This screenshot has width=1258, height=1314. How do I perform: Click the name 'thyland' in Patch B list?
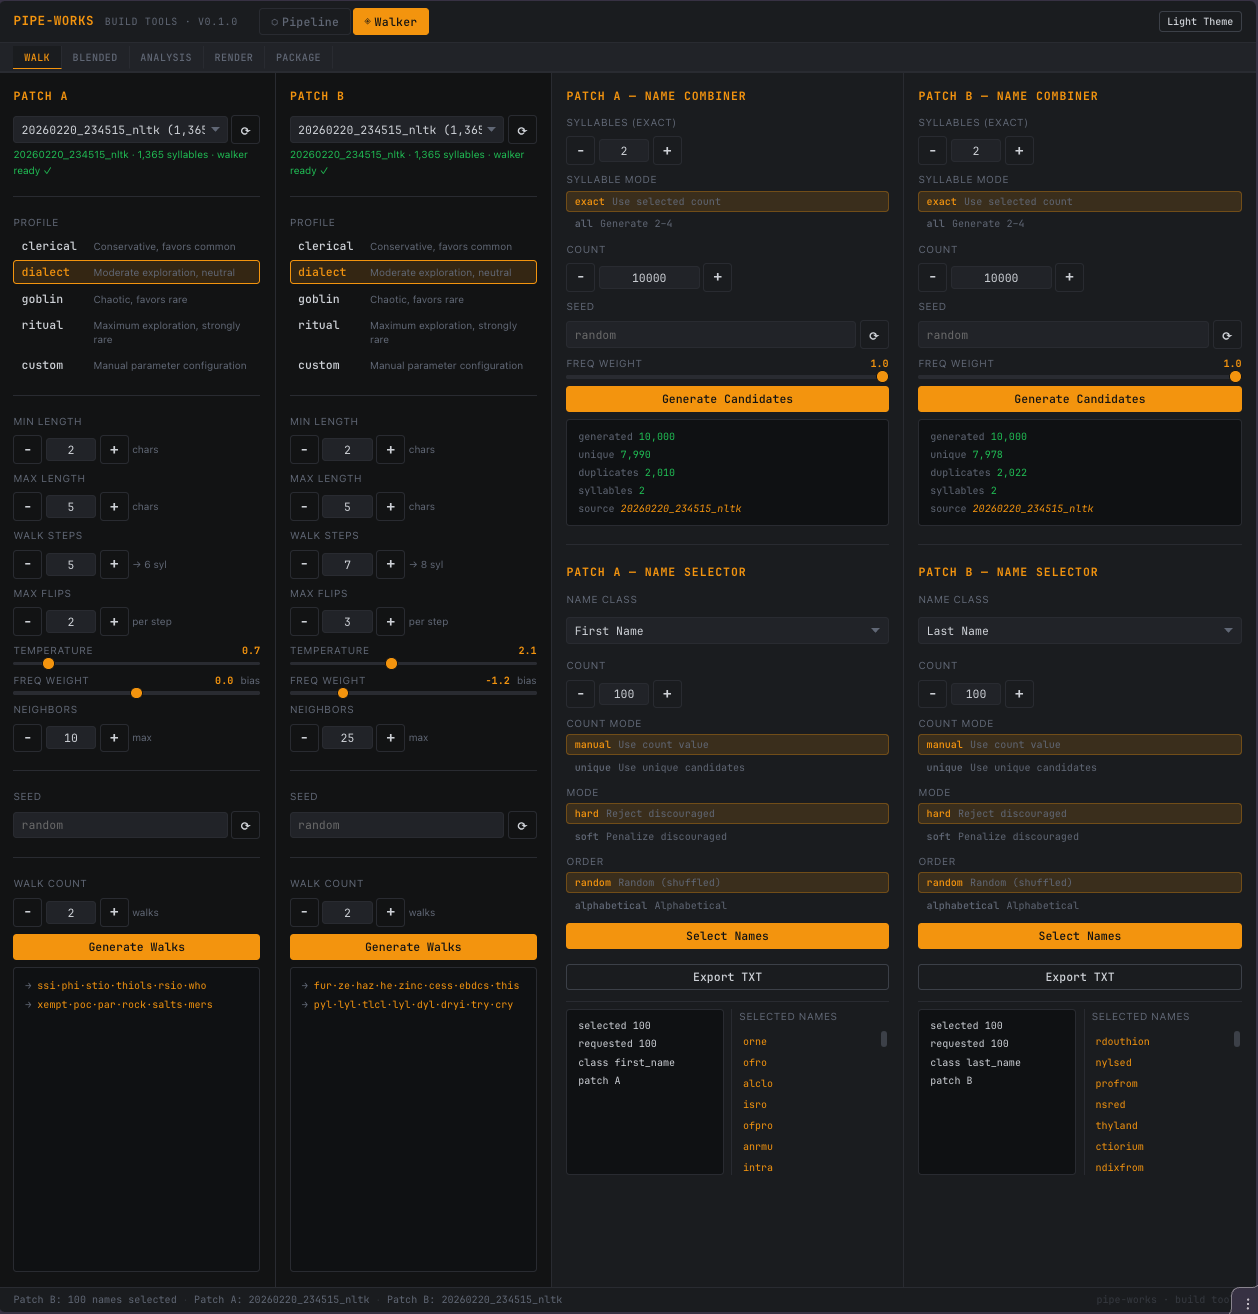coord(1116,1126)
